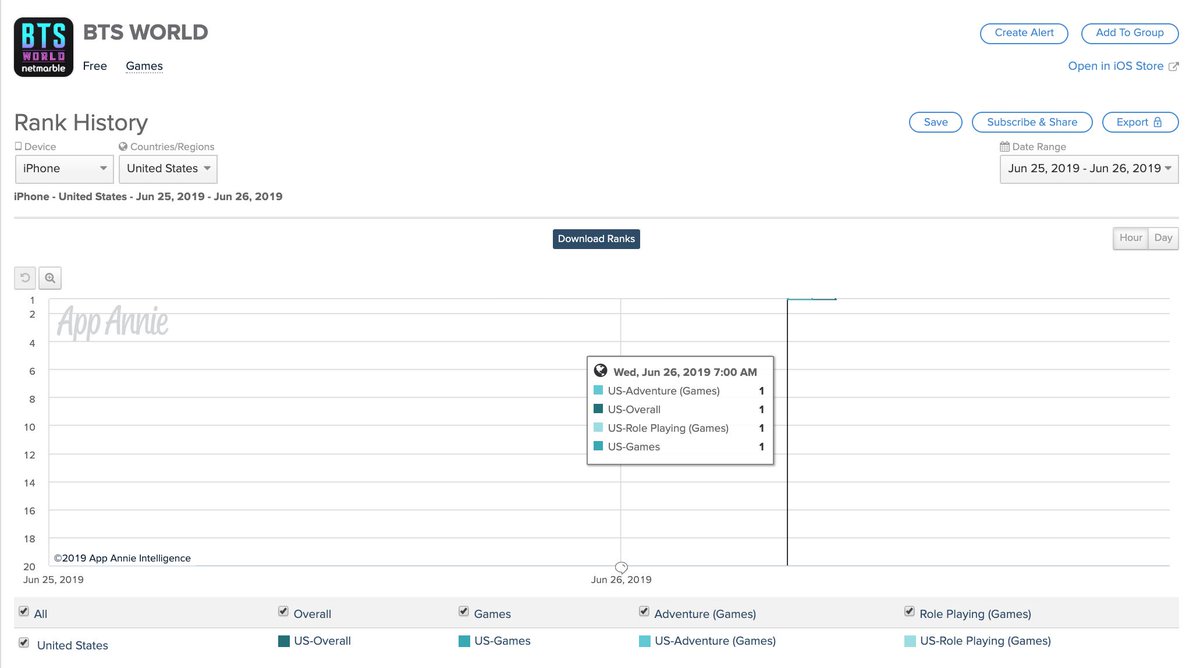Open the Device dropdown showing iPhone
This screenshot has width=1200, height=668.
coord(64,169)
